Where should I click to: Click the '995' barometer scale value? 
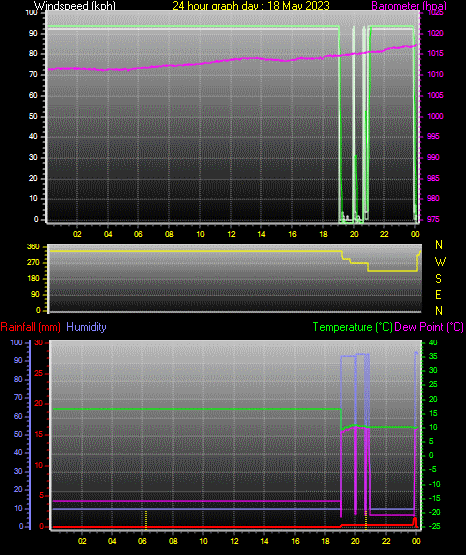click(x=433, y=137)
